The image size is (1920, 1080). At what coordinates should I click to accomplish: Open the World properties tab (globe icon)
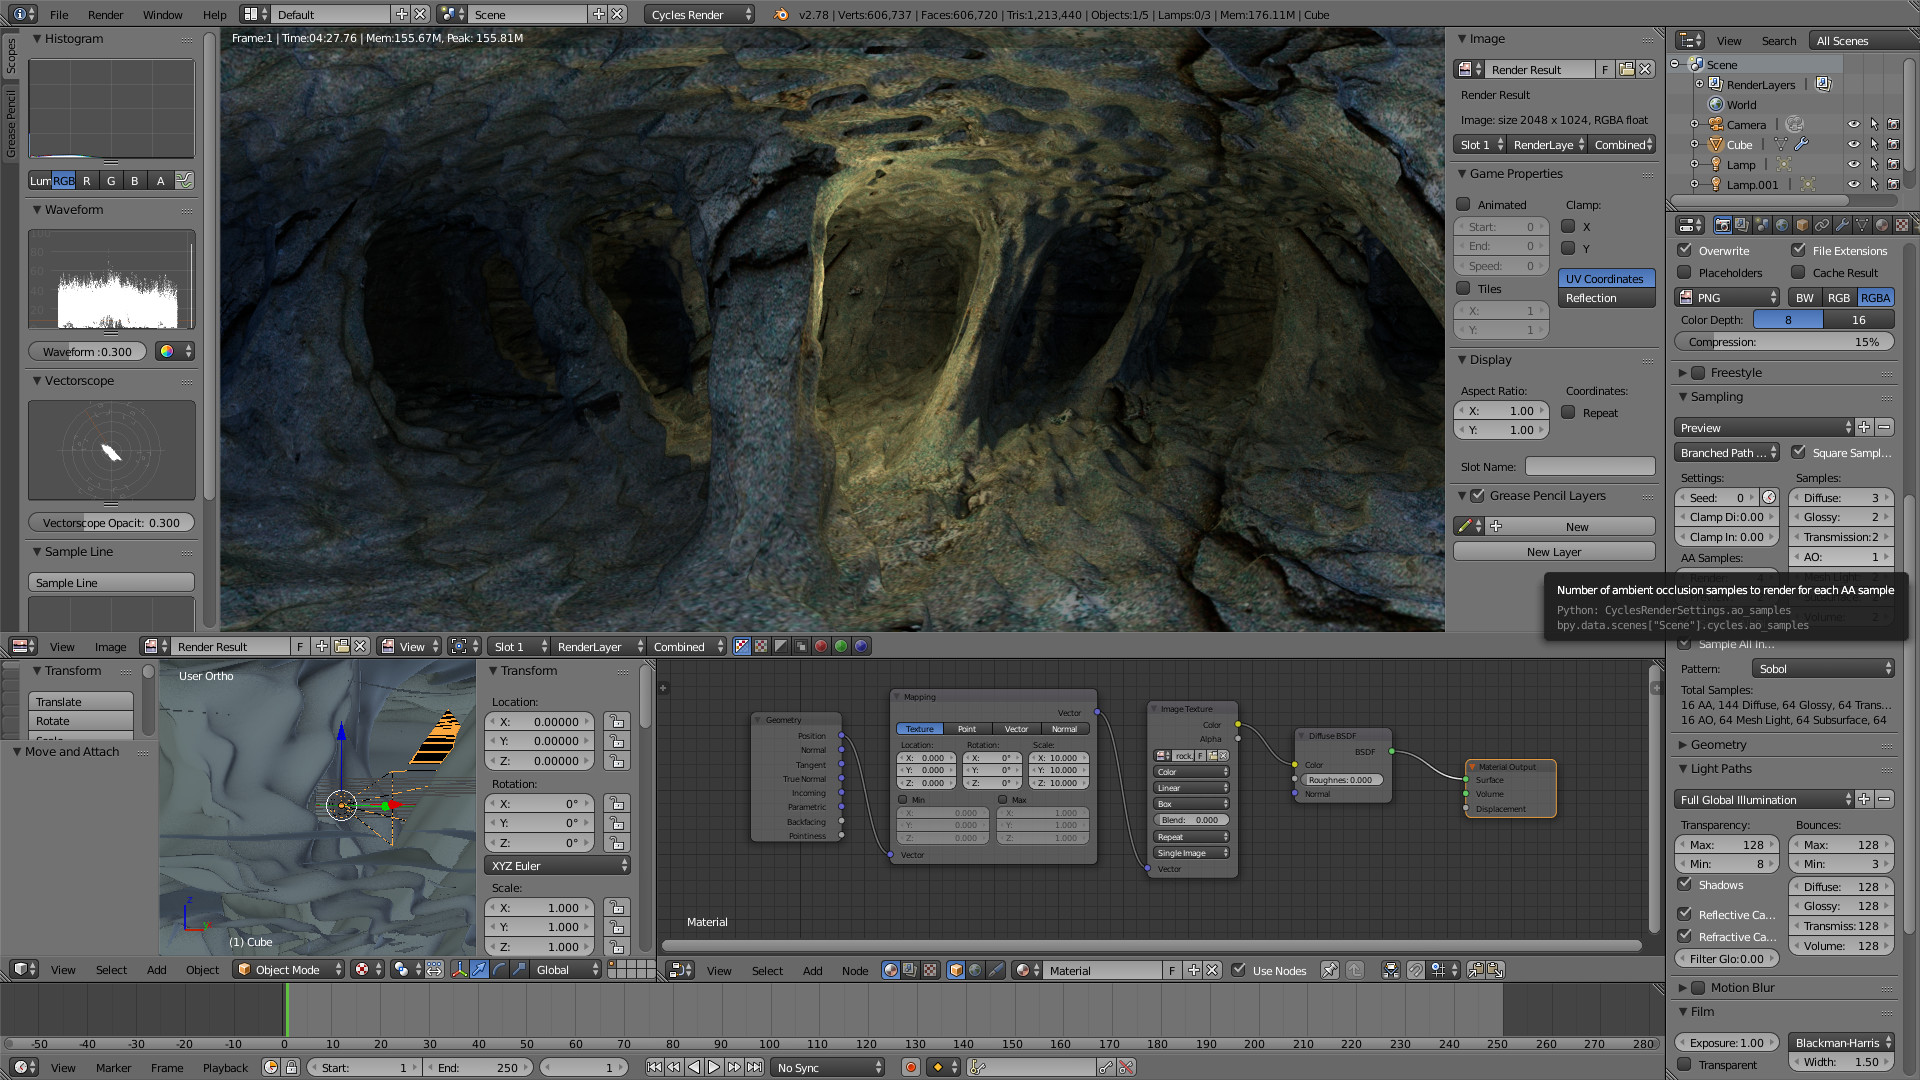tap(1782, 225)
